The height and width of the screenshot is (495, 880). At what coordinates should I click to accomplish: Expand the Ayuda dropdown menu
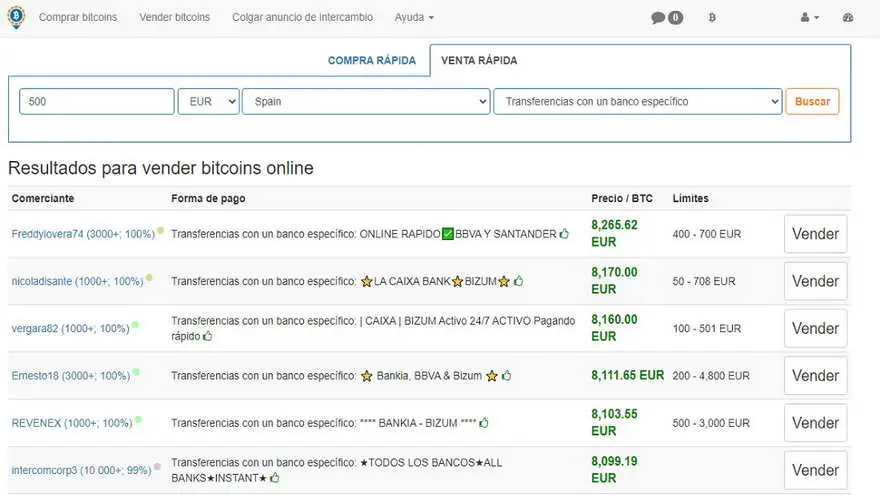[414, 17]
